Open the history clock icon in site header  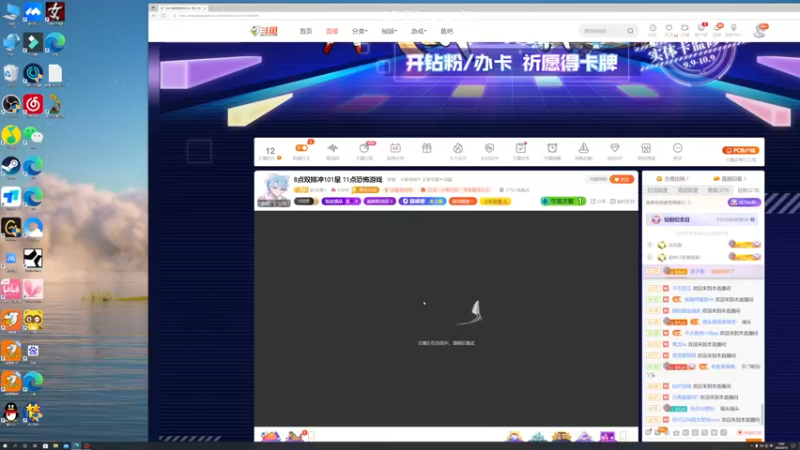click(x=653, y=29)
